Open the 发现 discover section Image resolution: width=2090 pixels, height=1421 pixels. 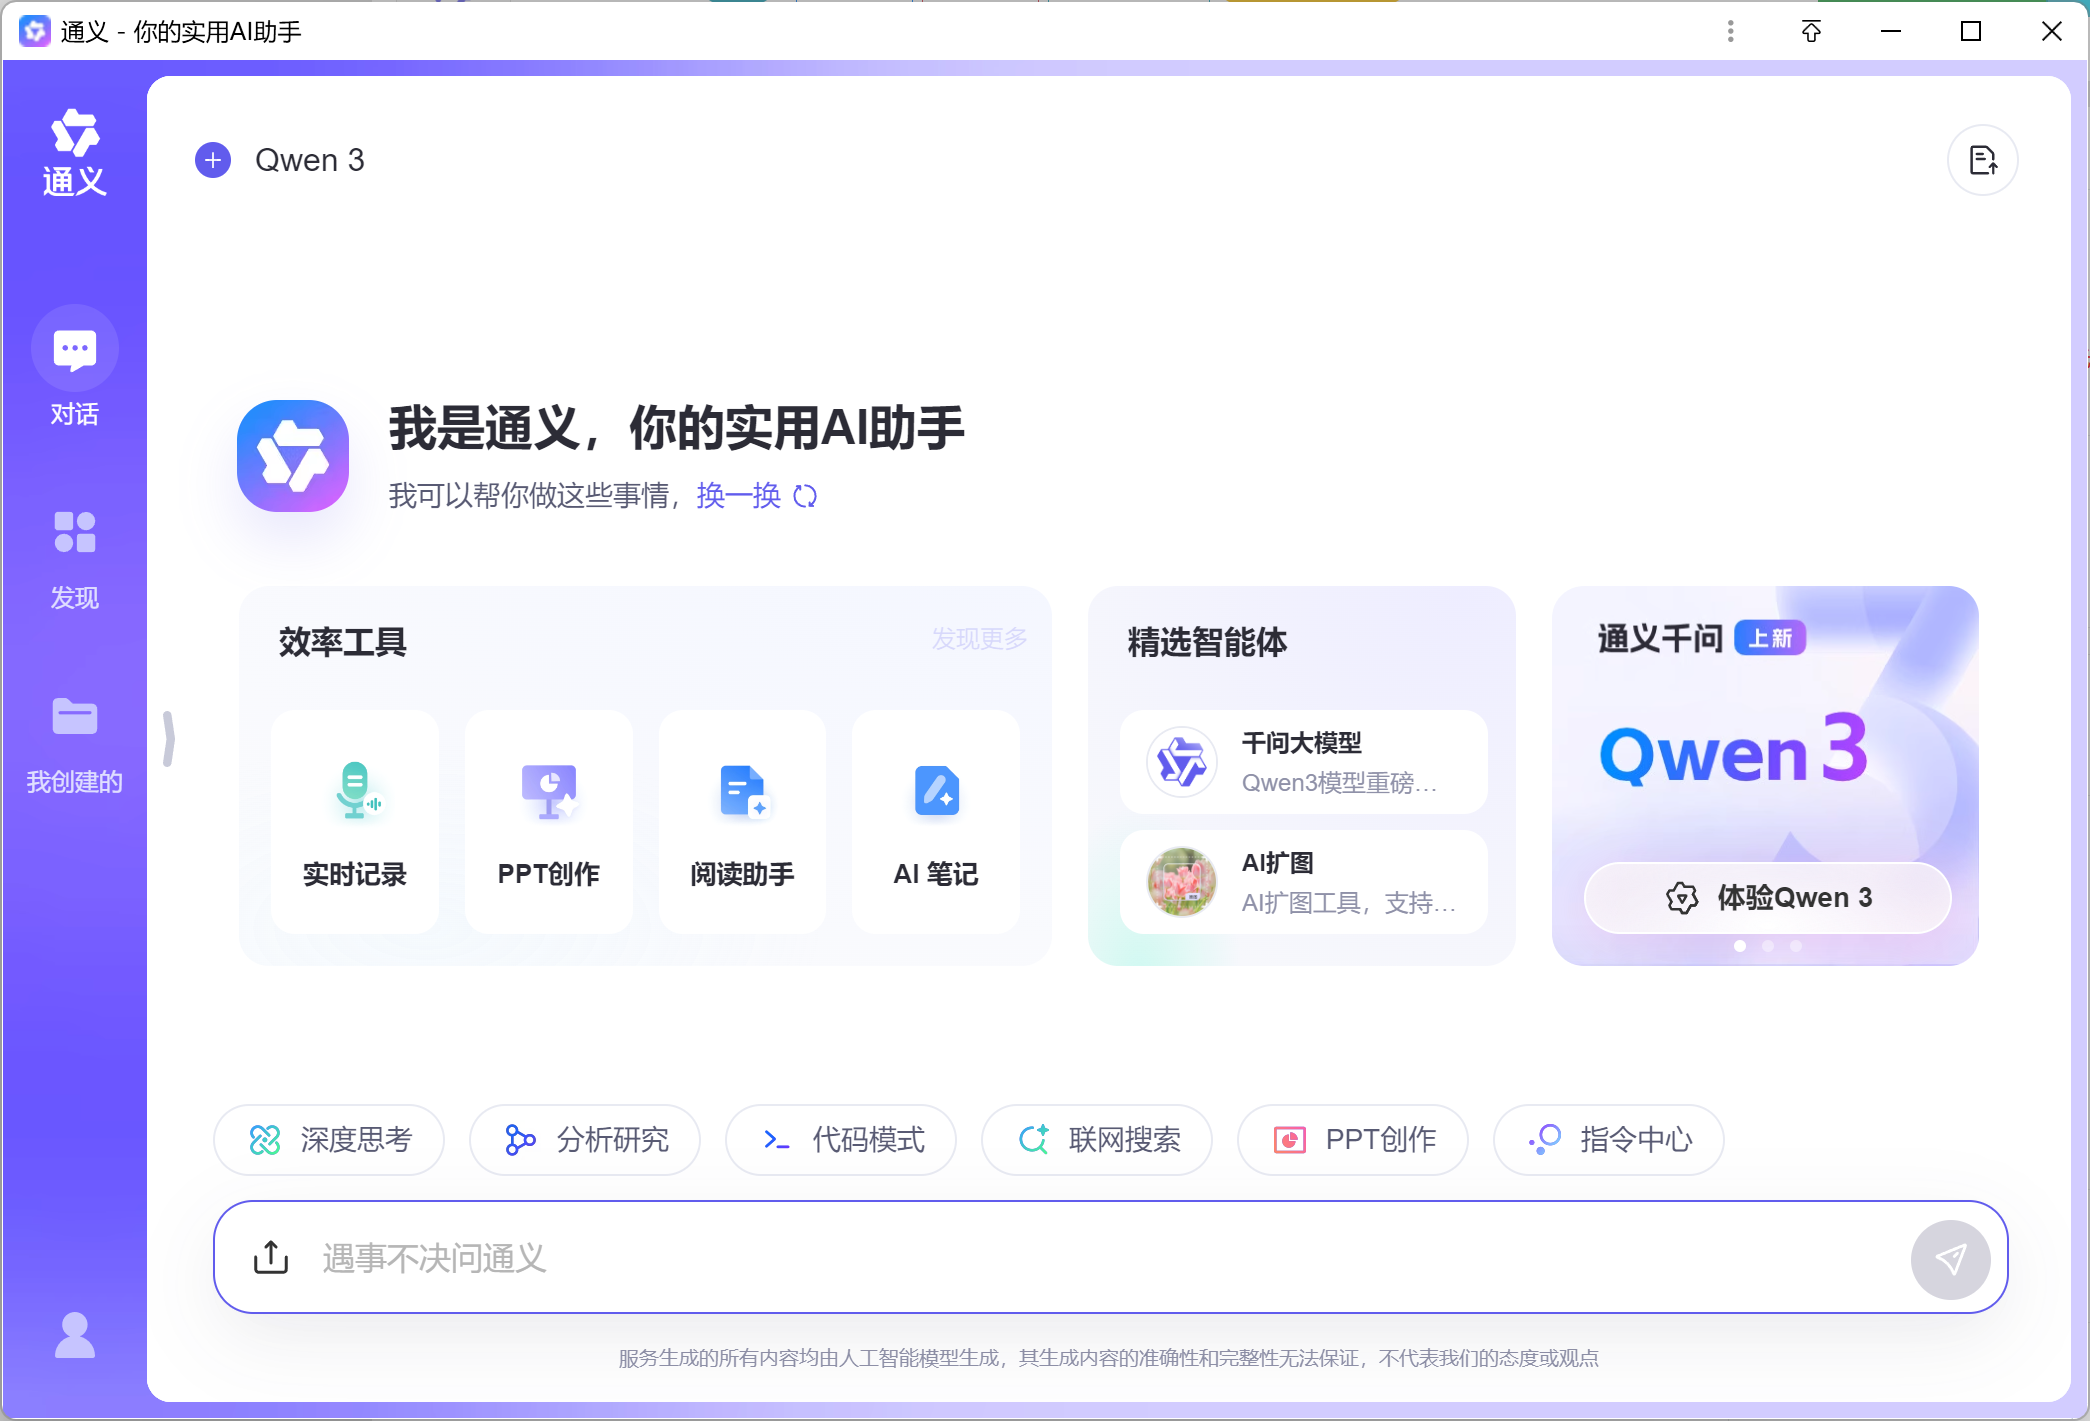pyautogui.click(x=74, y=559)
